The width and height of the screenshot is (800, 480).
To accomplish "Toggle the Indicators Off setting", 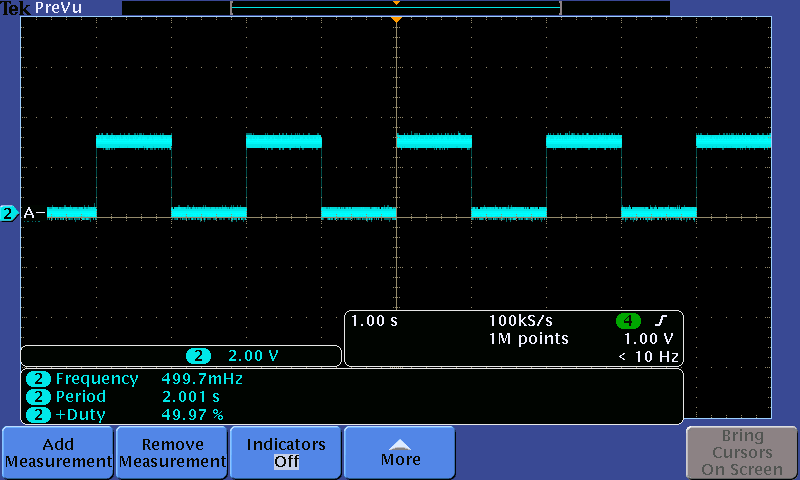I will pyautogui.click(x=286, y=453).
